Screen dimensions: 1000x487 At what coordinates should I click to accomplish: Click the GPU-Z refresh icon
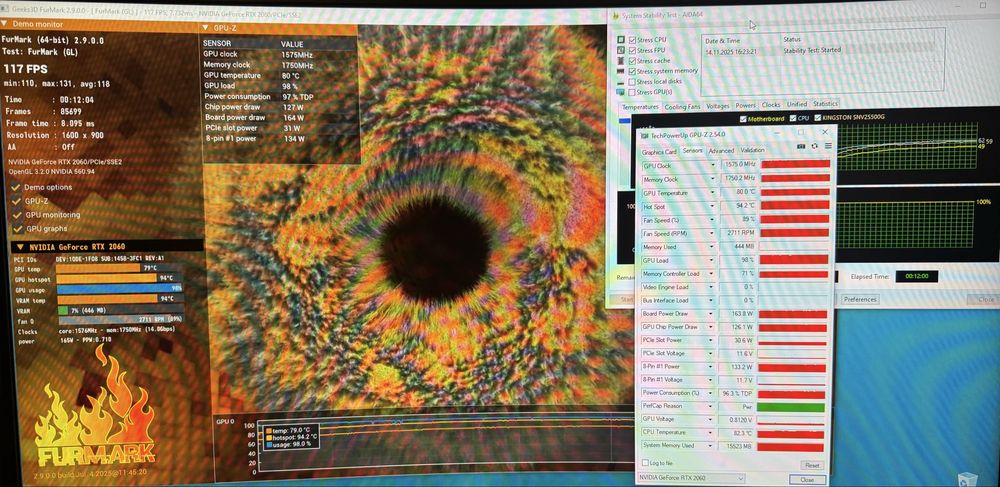click(814, 146)
